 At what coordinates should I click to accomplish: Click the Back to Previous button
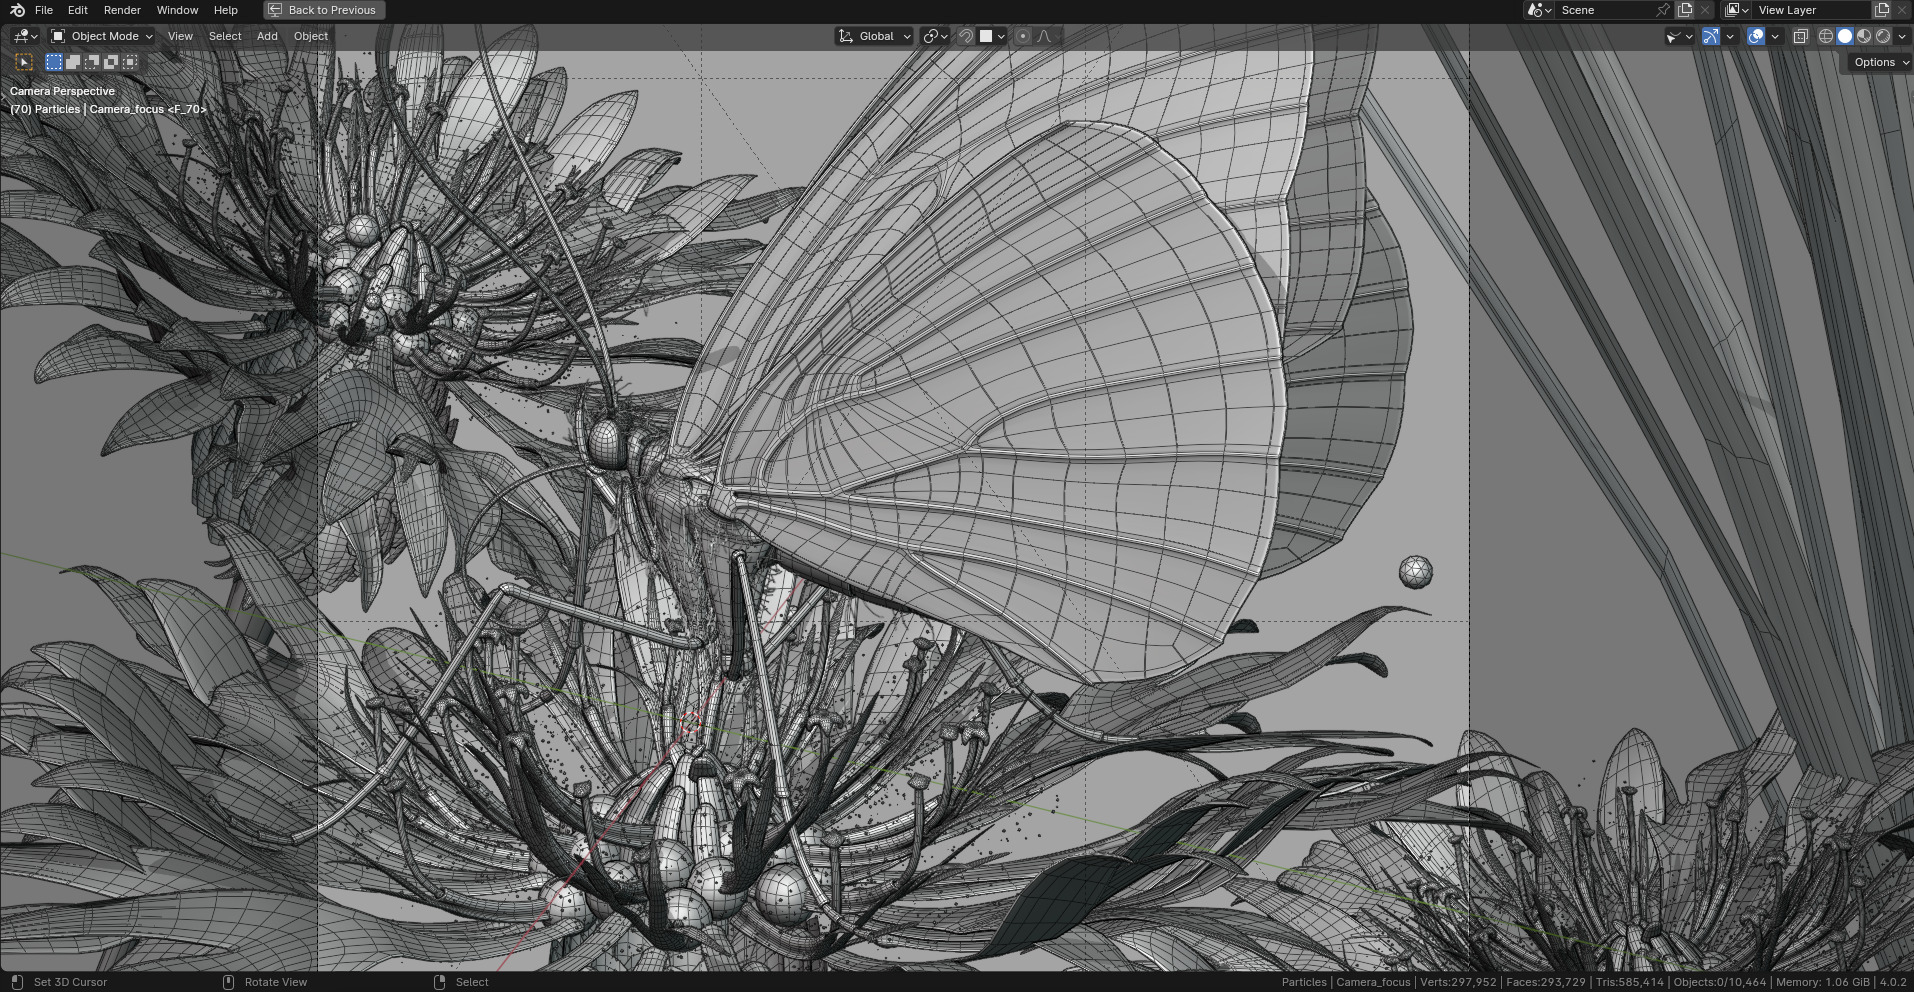pyautogui.click(x=324, y=10)
